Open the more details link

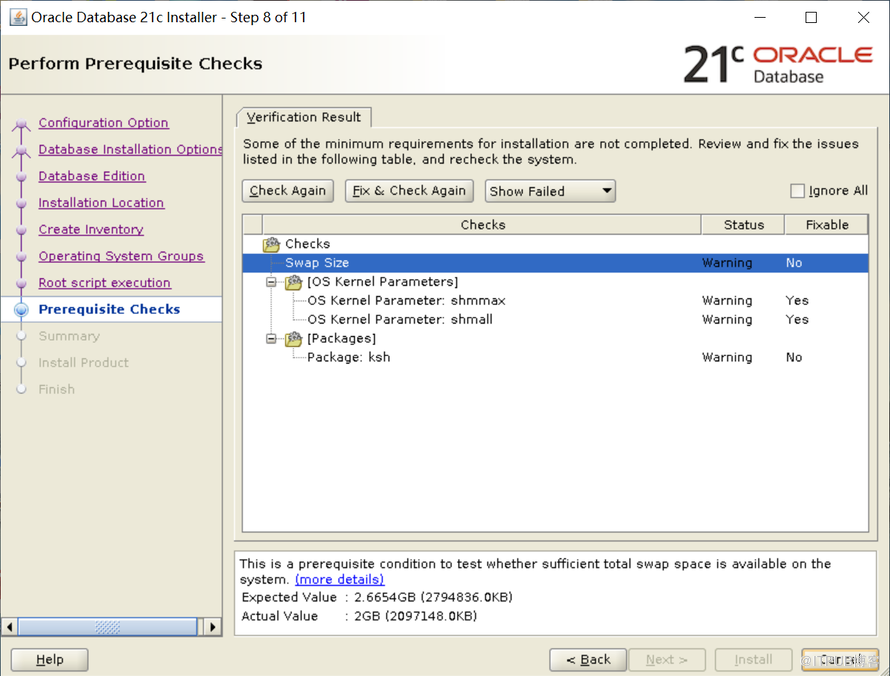(x=339, y=580)
